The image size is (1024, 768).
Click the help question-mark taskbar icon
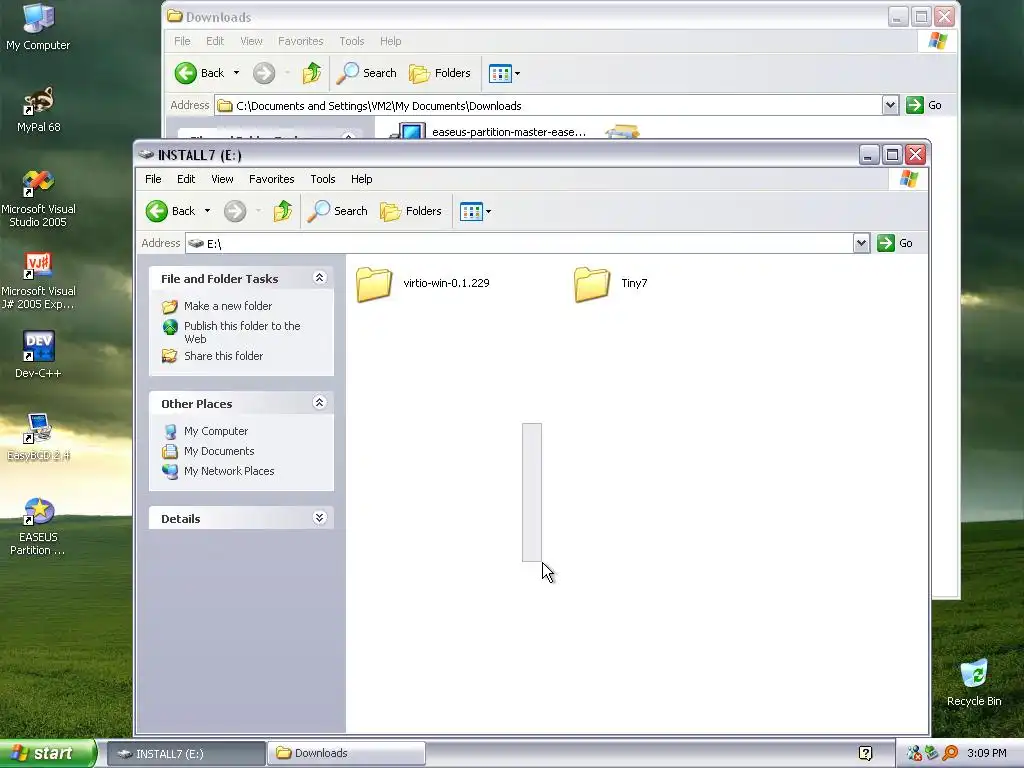[x=865, y=753]
